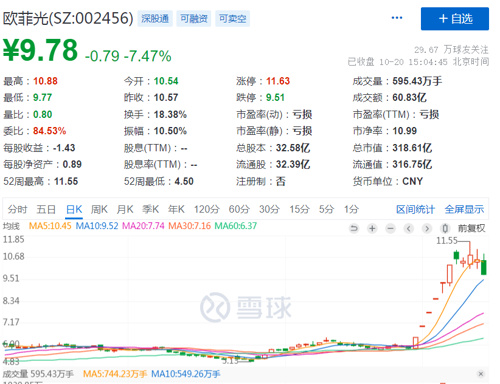The height and width of the screenshot is (384, 500).
Task: Open 区间统计 range statistics
Action: point(415,209)
